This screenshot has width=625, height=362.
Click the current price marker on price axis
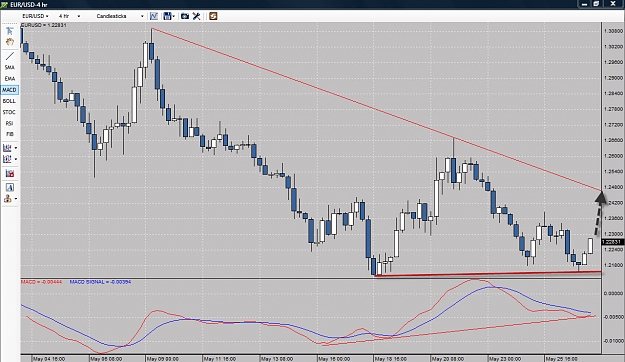(x=612, y=242)
